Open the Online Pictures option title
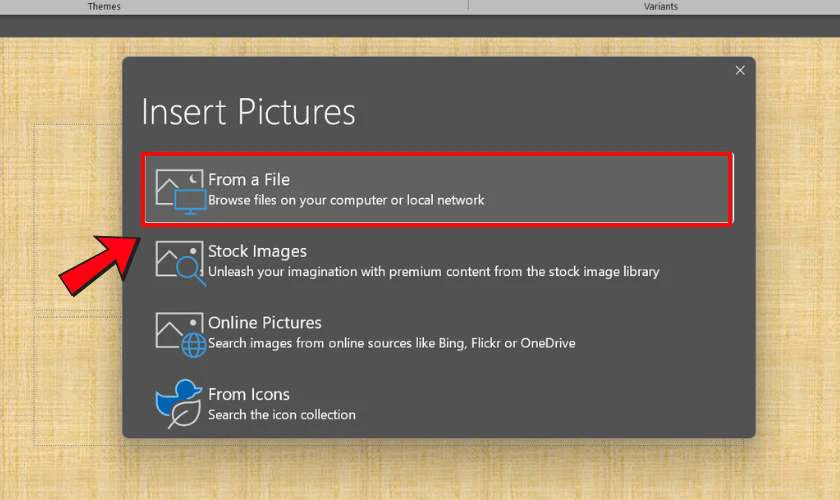The height and width of the screenshot is (500, 840). (265, 323)
